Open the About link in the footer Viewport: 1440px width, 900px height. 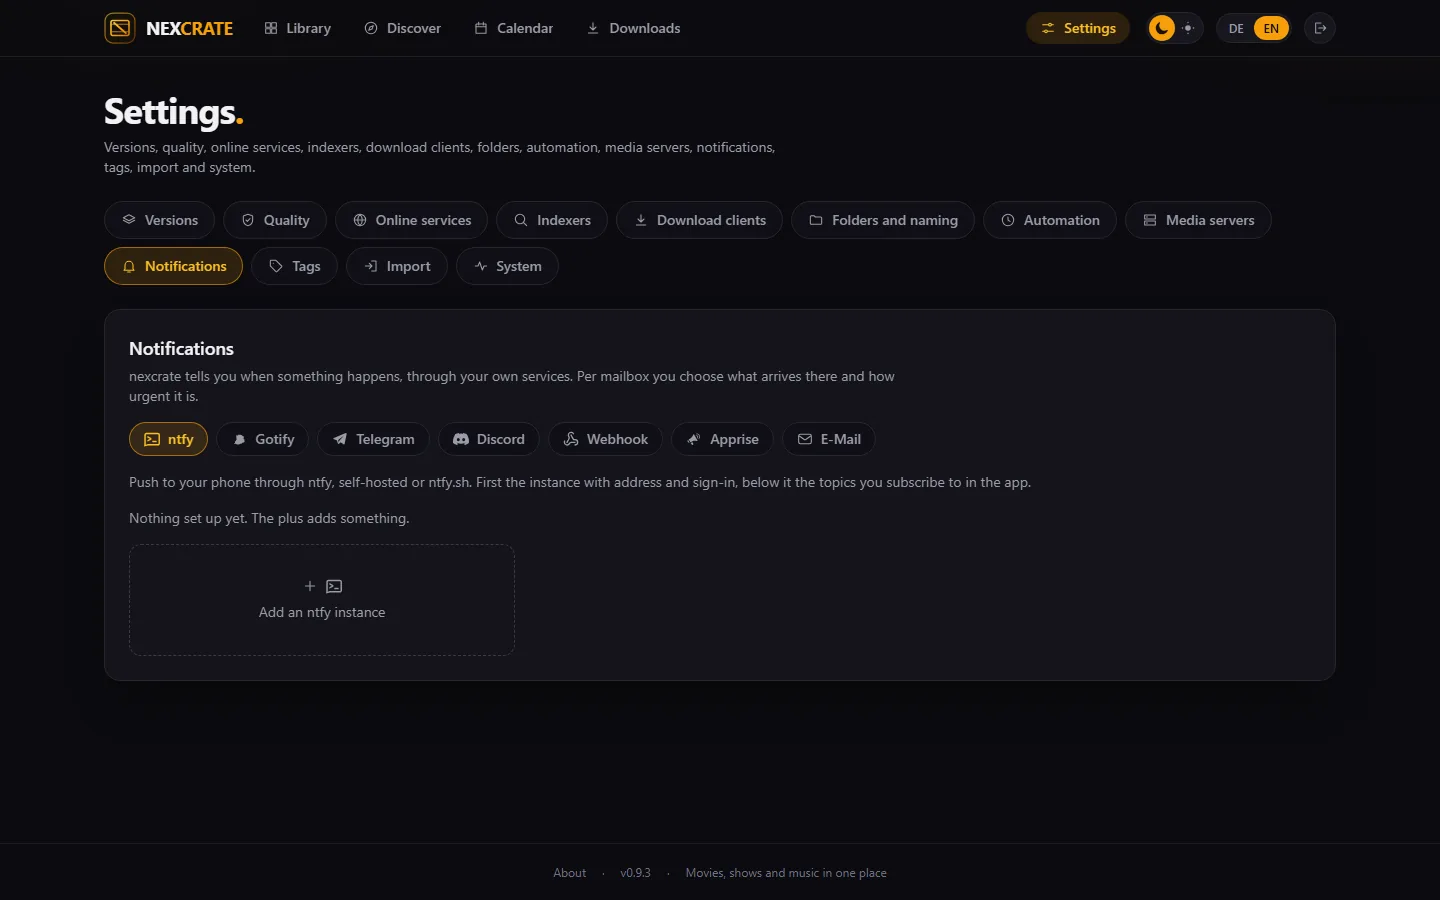point(570,873)
